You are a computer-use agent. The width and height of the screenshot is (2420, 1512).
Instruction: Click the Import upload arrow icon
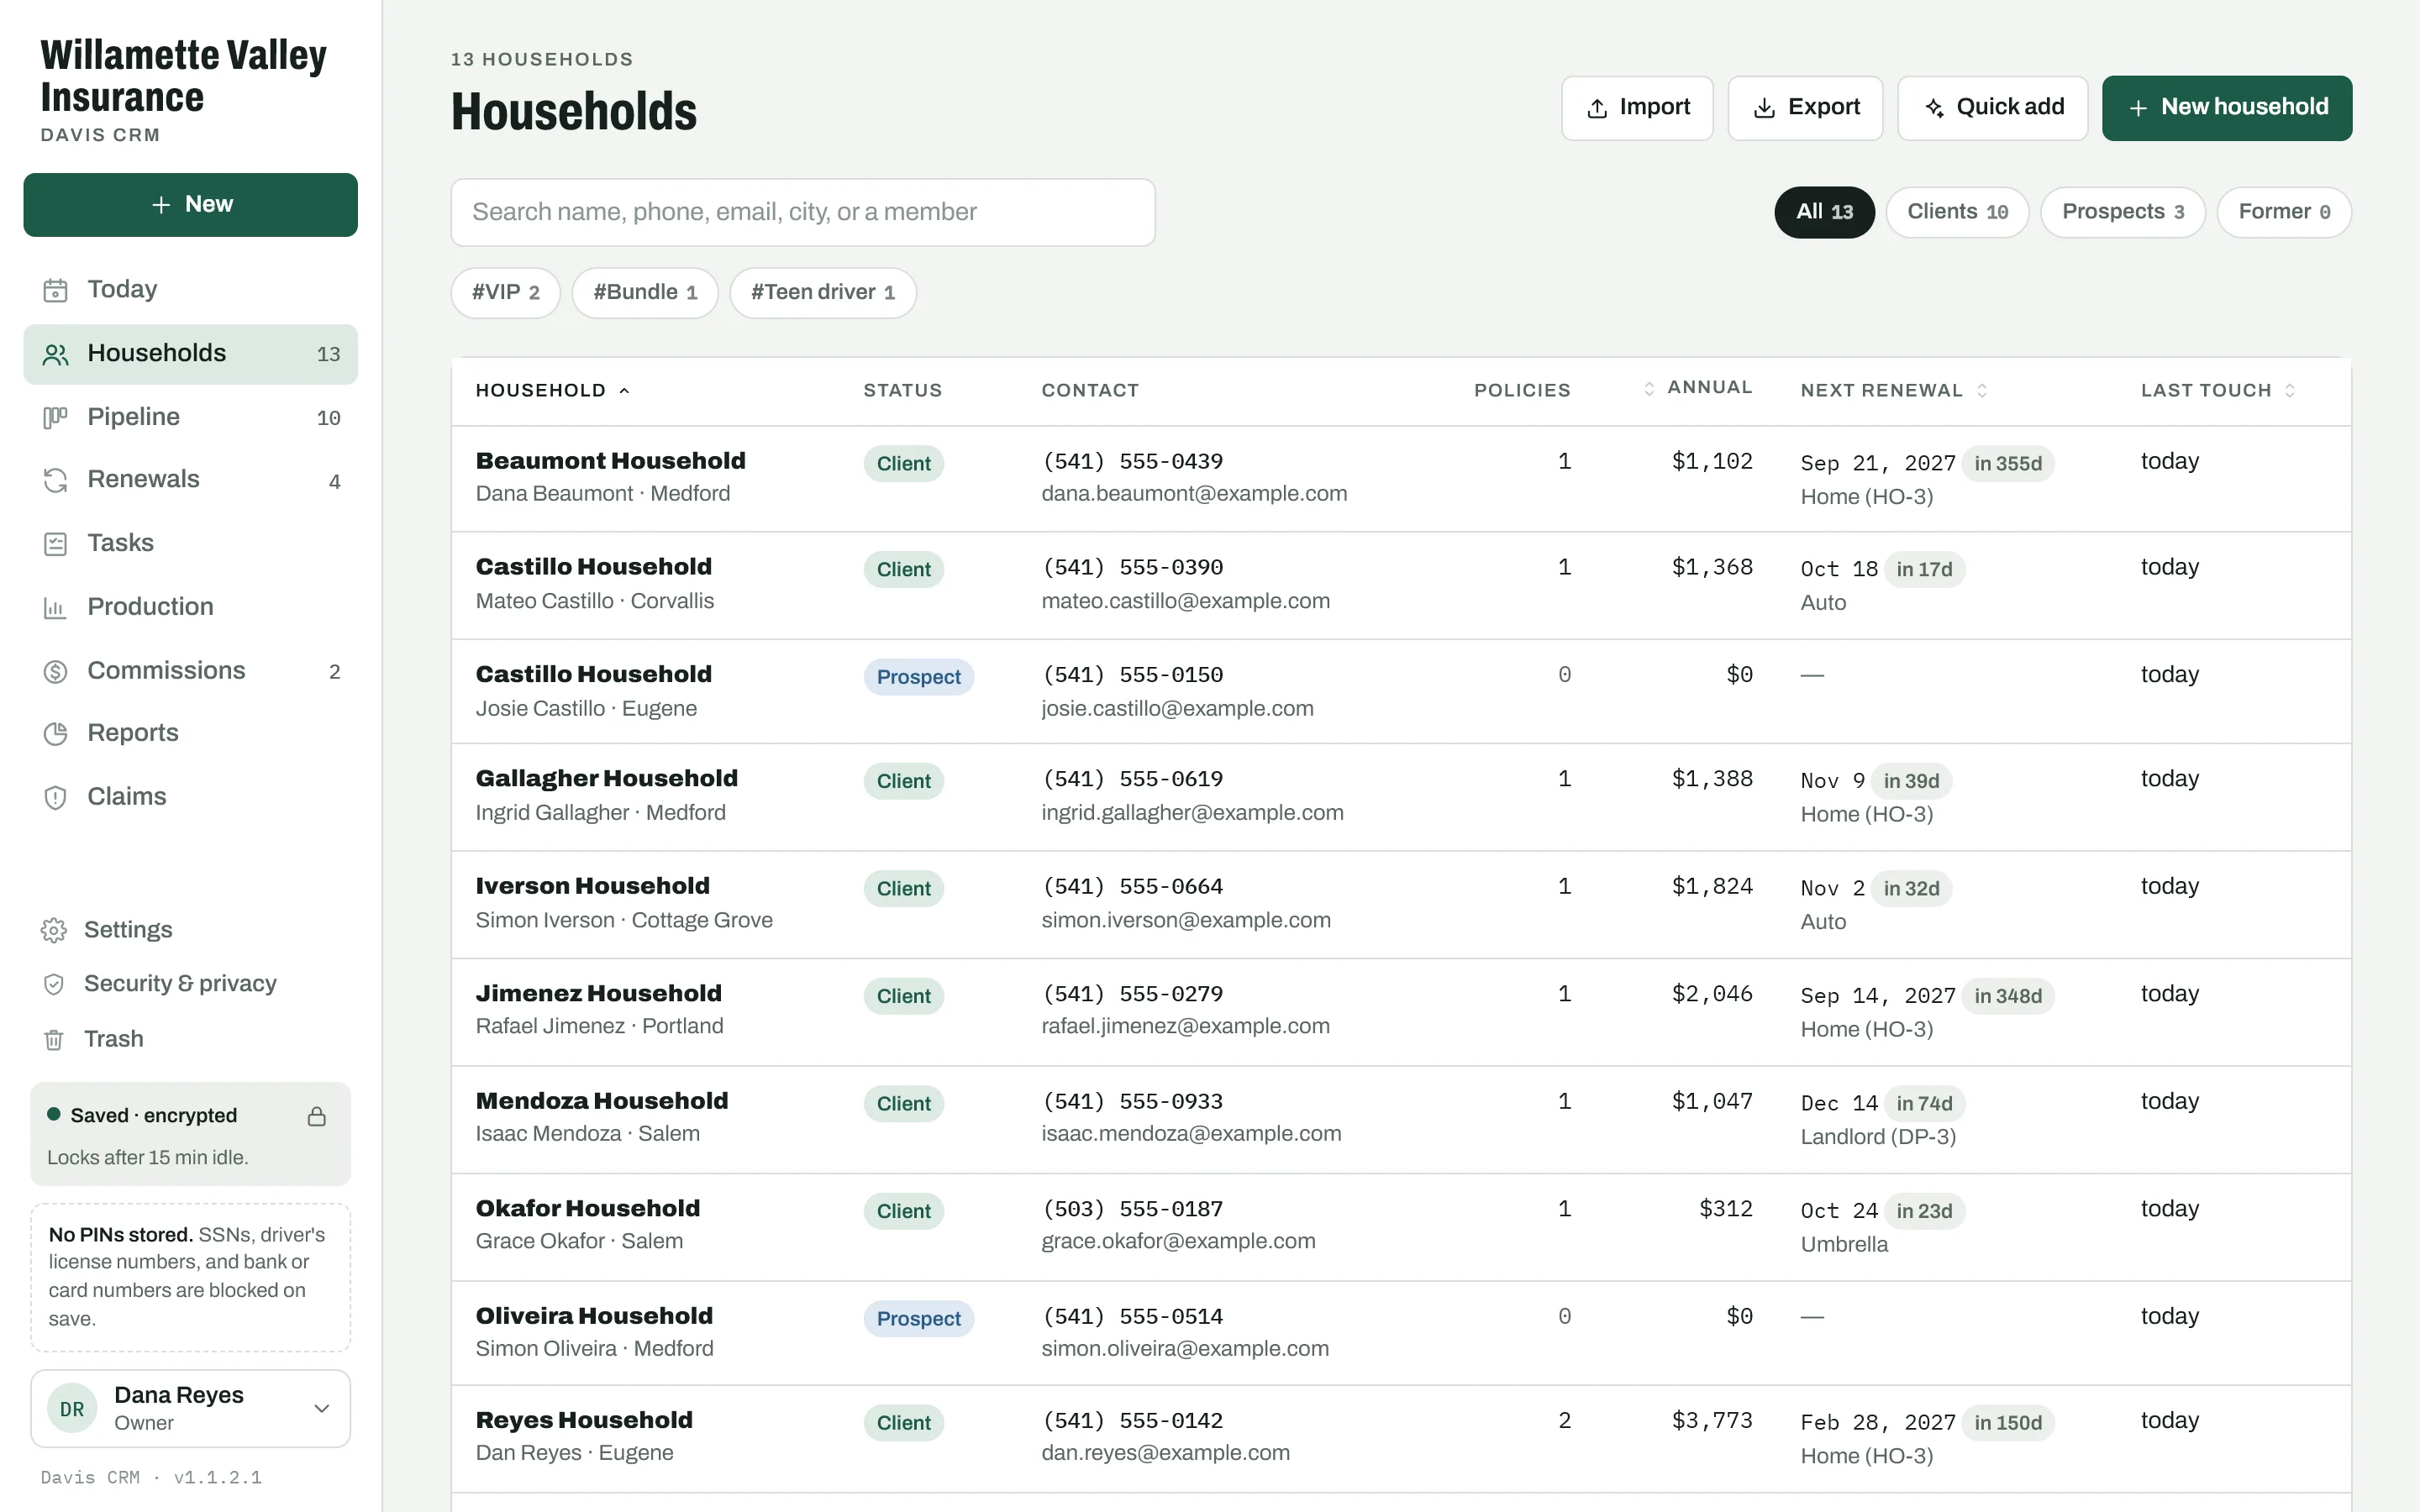tap(1597, 108)
